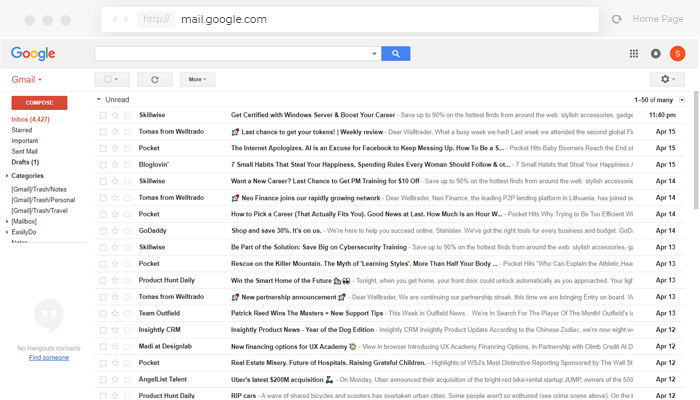700x400 pixels.
Task: Expand the [Mailbox] label
Action: tap(7, 221)
